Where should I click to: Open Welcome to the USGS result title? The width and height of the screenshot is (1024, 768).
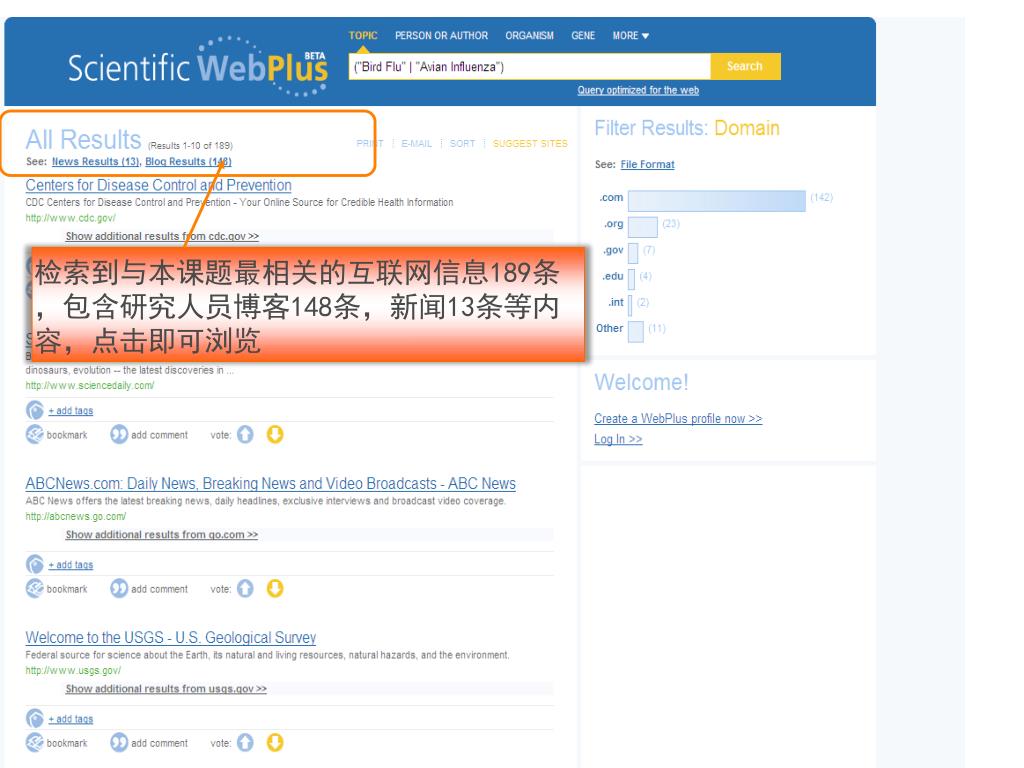coord(170,638)
